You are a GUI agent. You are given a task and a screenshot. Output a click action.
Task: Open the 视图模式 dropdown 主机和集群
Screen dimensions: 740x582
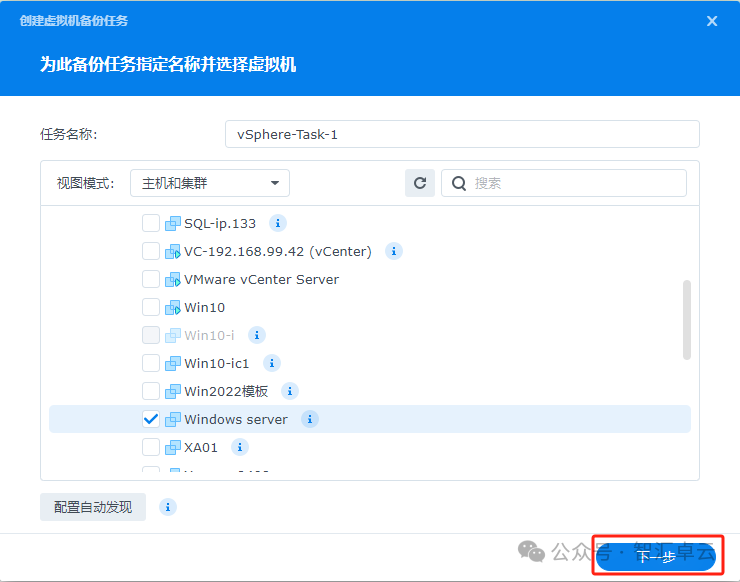point(210,183)
